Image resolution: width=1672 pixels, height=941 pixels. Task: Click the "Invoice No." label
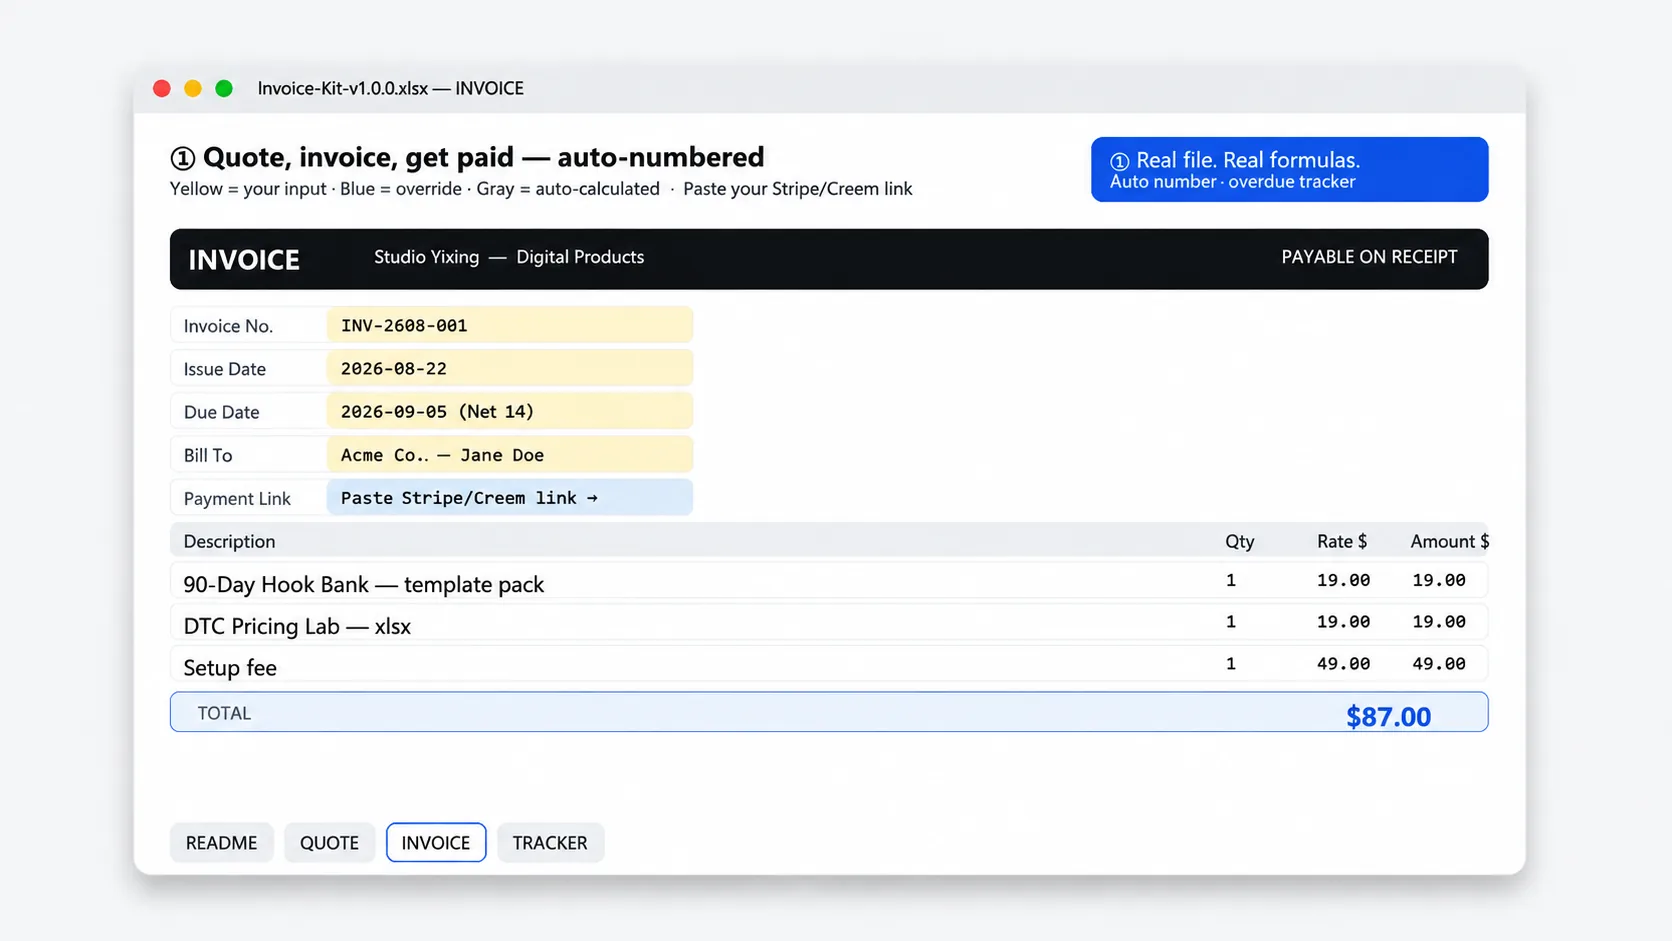pyautogui.click(x=228, y=326)
